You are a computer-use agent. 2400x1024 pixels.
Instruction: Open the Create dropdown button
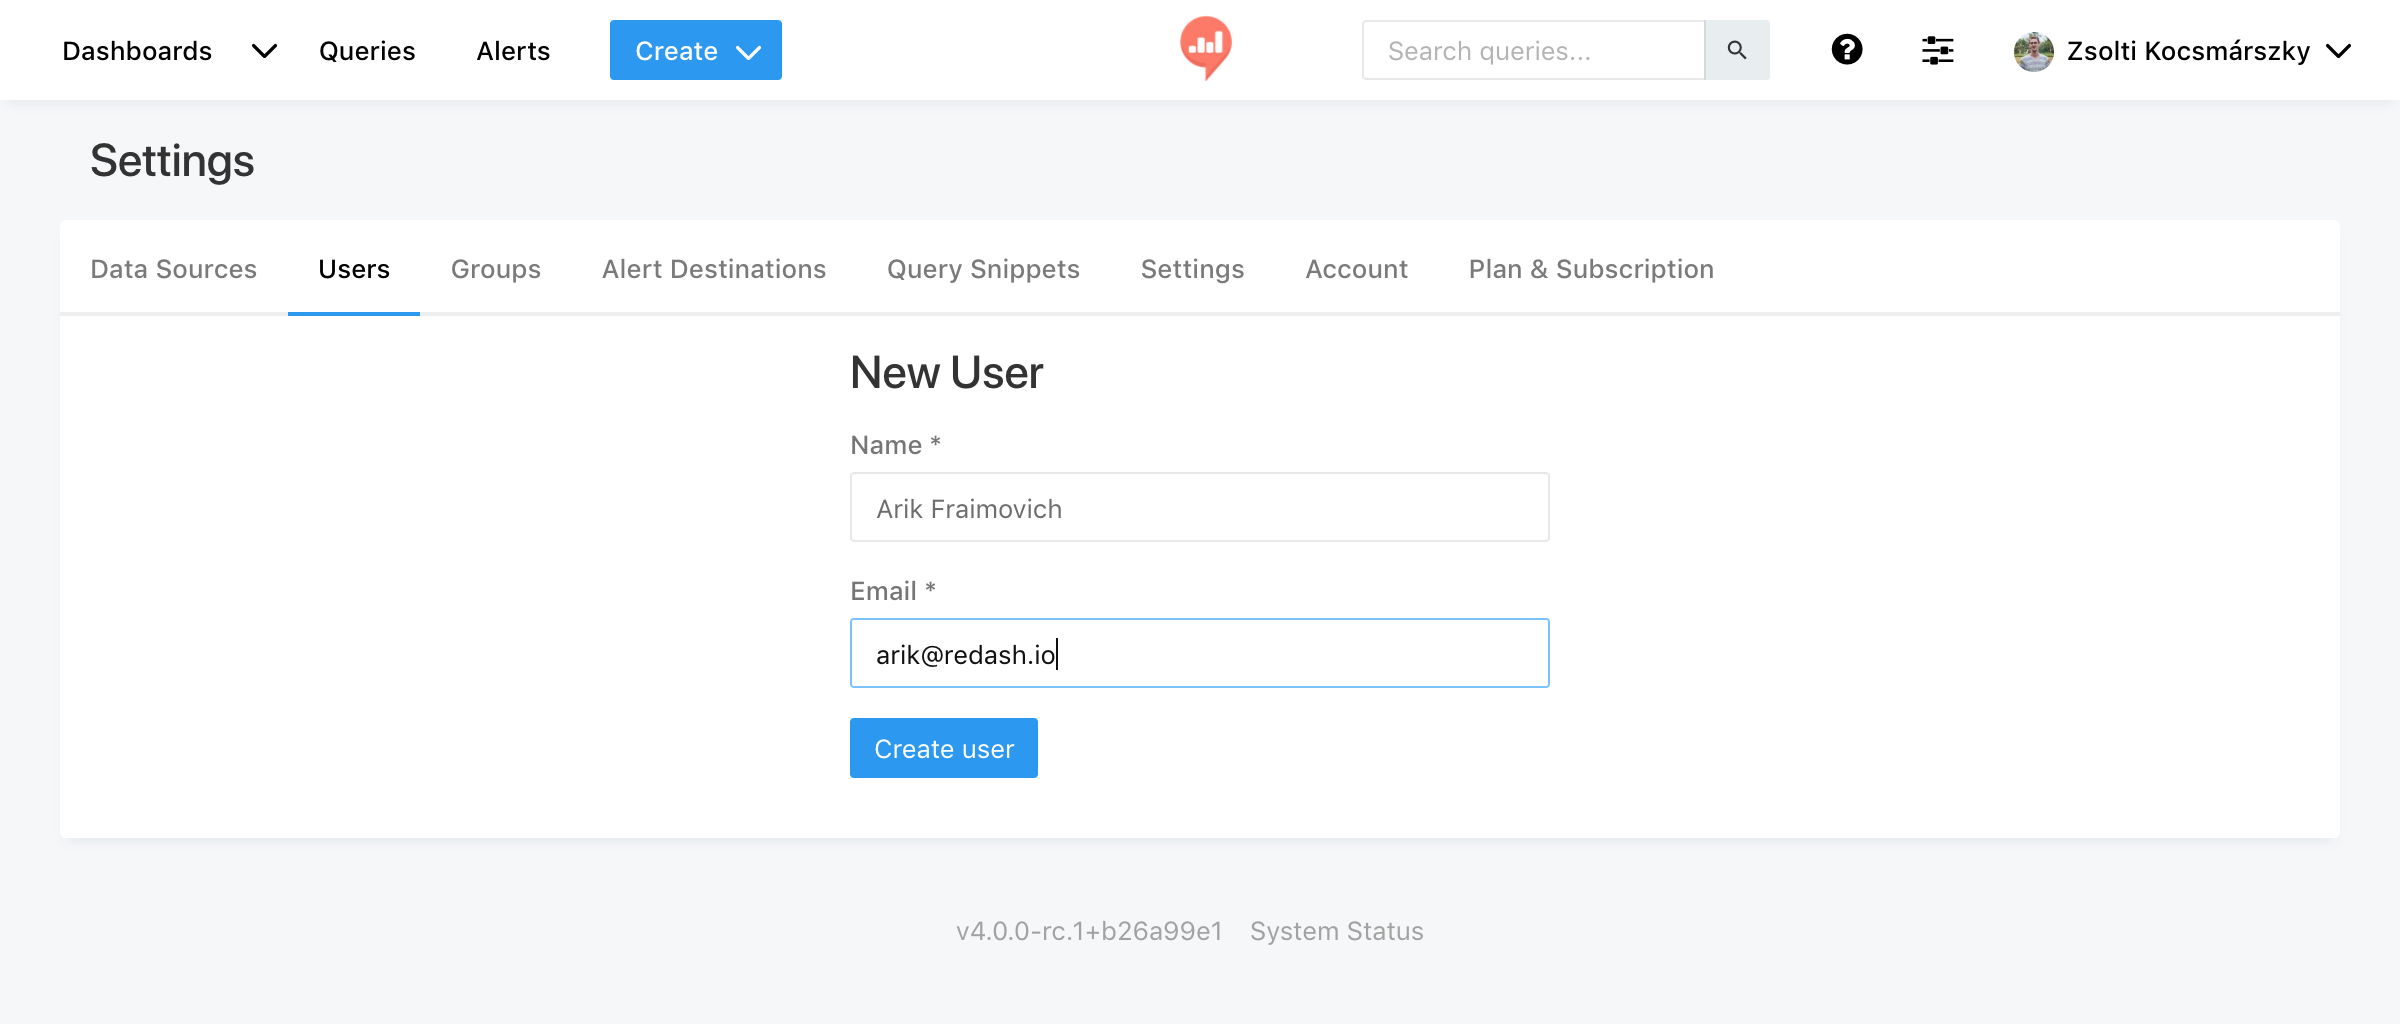tap(695, 50)
